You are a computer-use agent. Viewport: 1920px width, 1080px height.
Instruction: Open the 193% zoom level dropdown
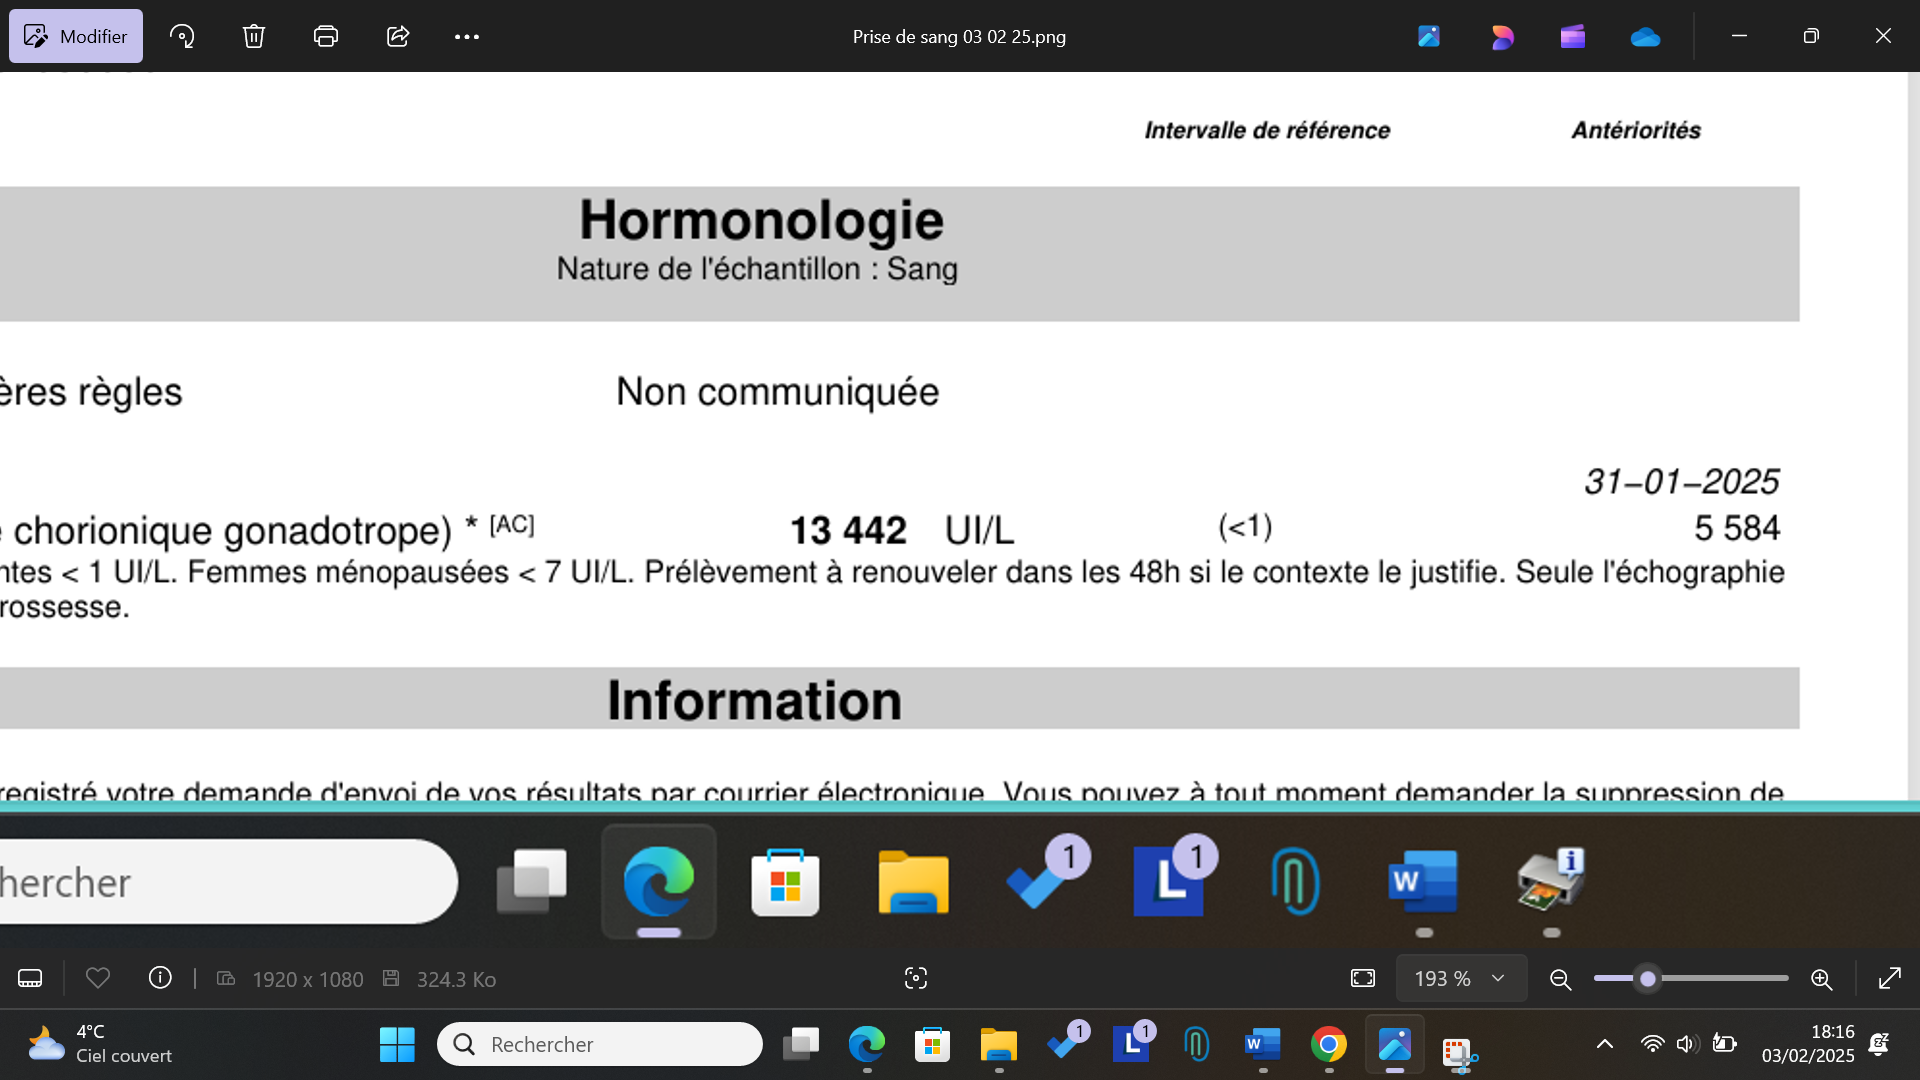tap(1460, 978)
